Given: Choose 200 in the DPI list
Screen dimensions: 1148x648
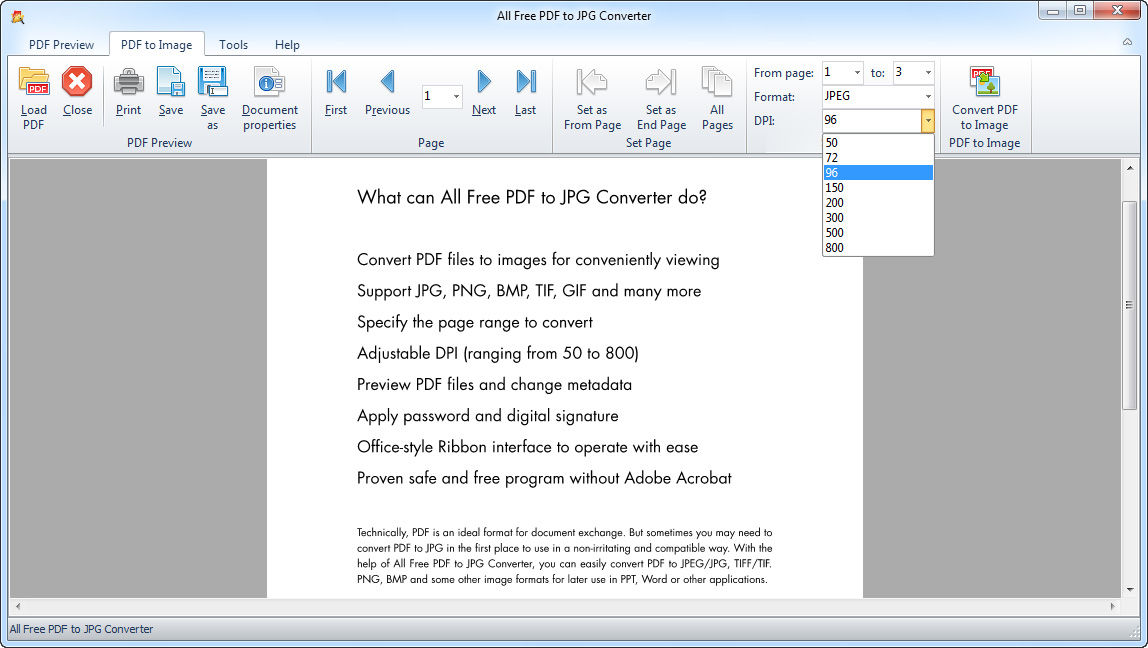Looking at the screenshot, I should tap(878, 203).
